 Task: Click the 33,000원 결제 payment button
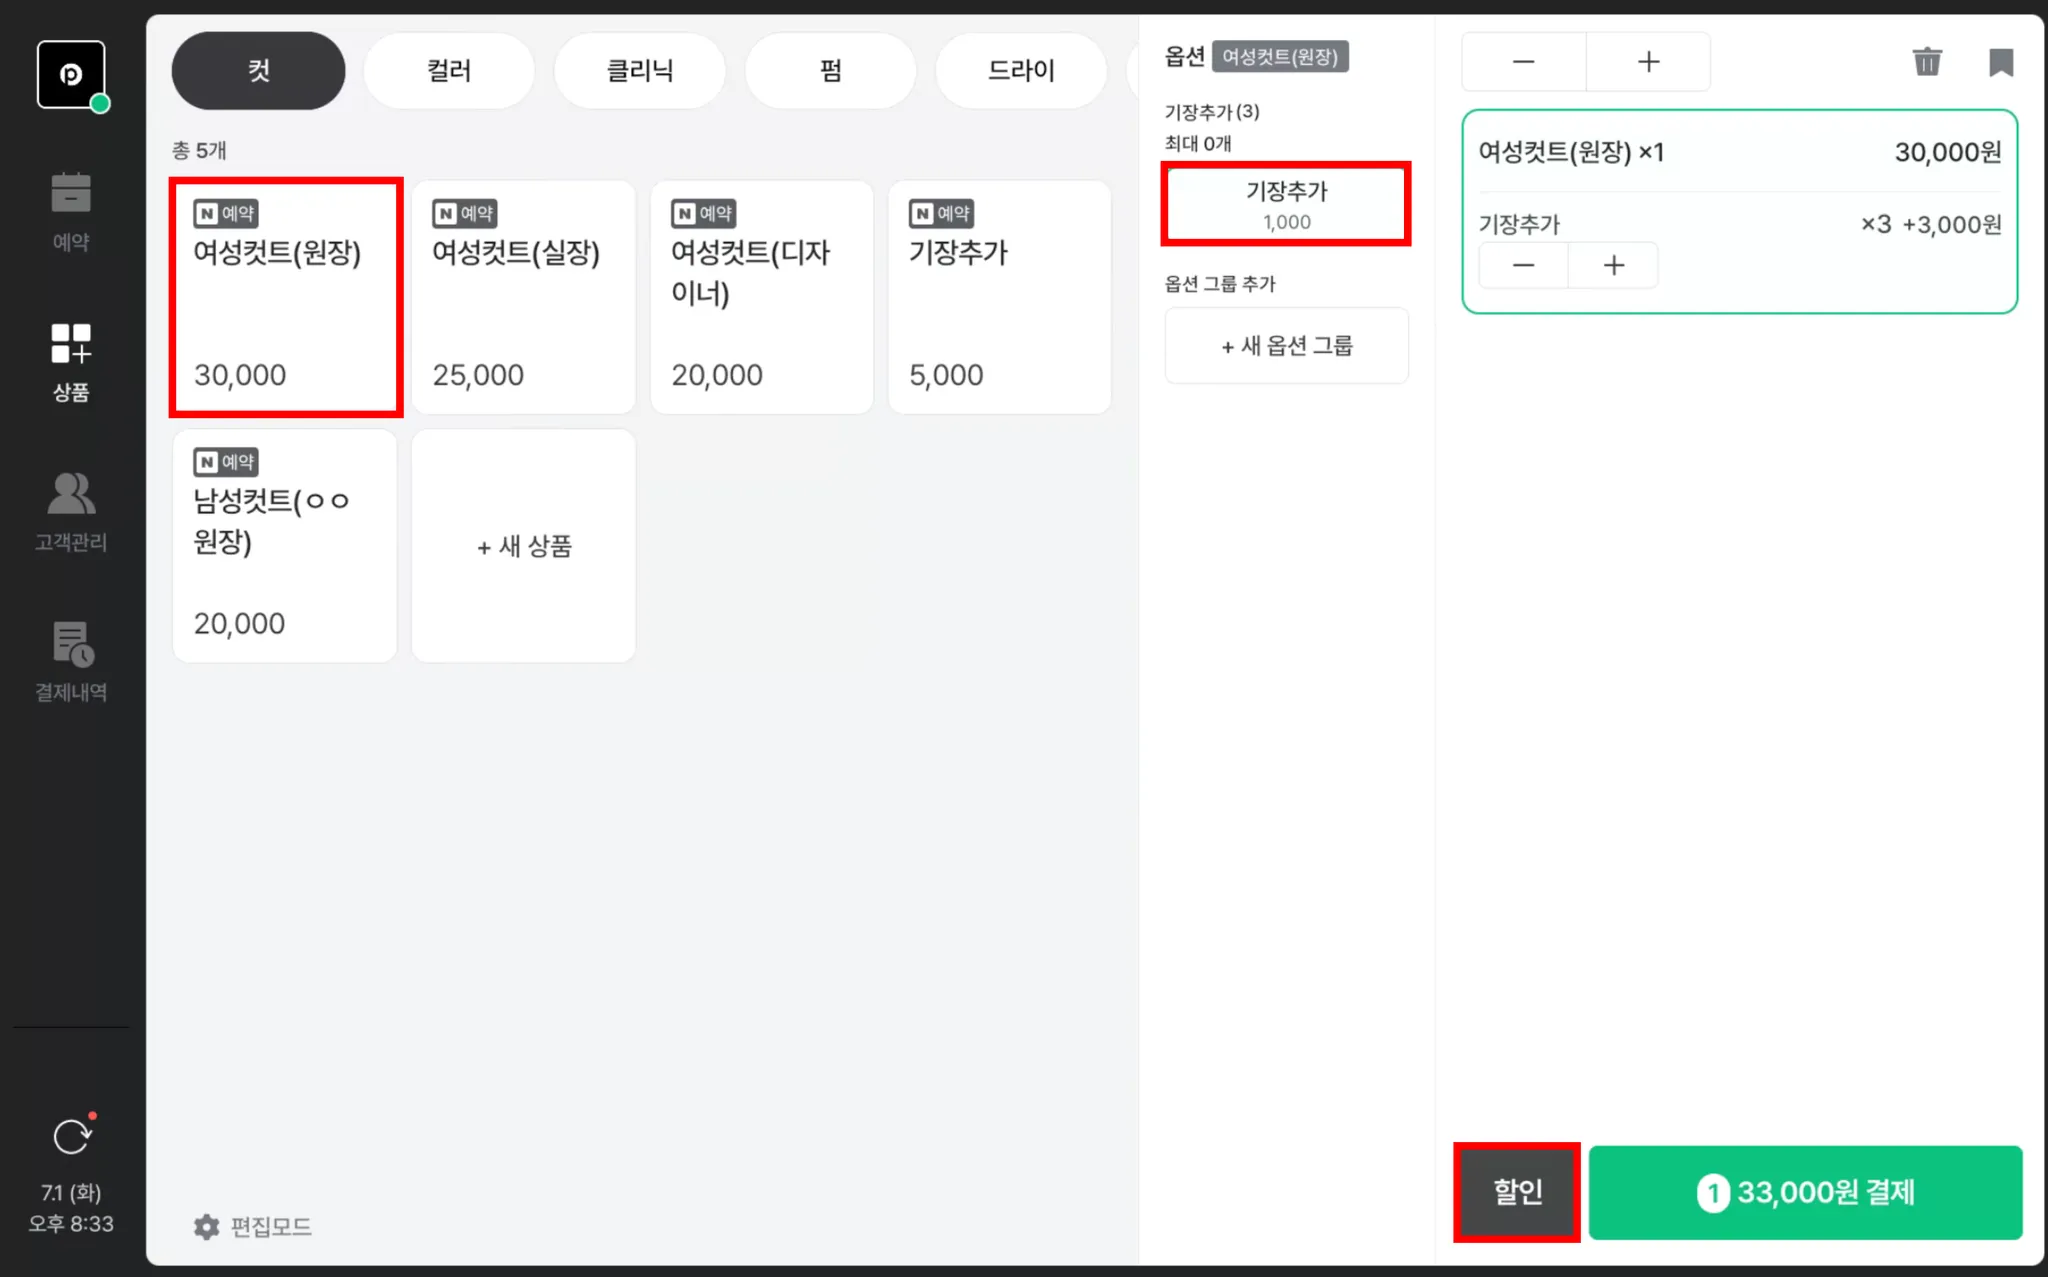[x=1805, y=1192]
